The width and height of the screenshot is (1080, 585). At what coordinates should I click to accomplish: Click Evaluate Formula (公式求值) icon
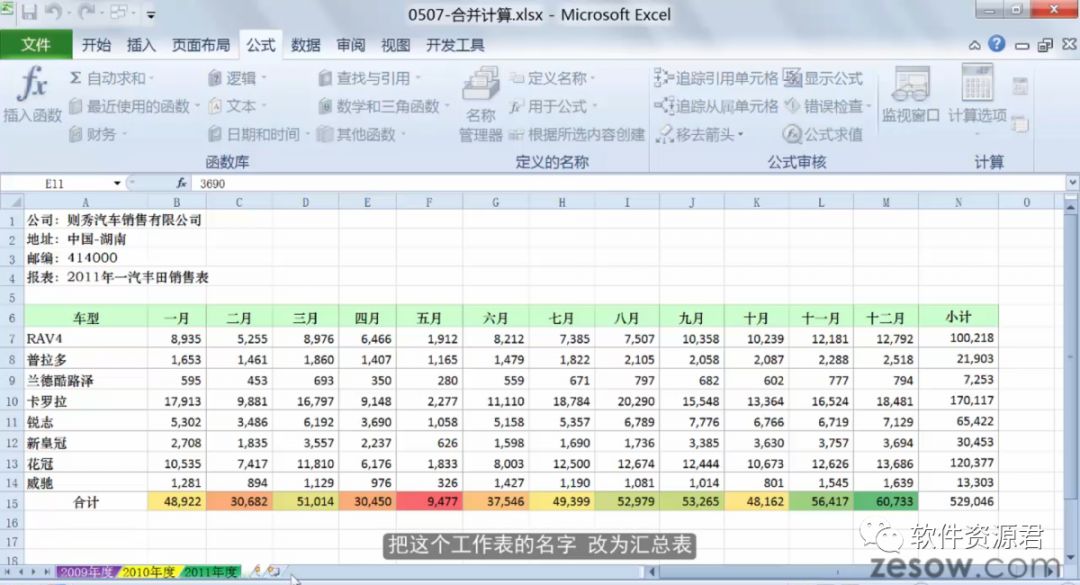[x=792, y=134]
